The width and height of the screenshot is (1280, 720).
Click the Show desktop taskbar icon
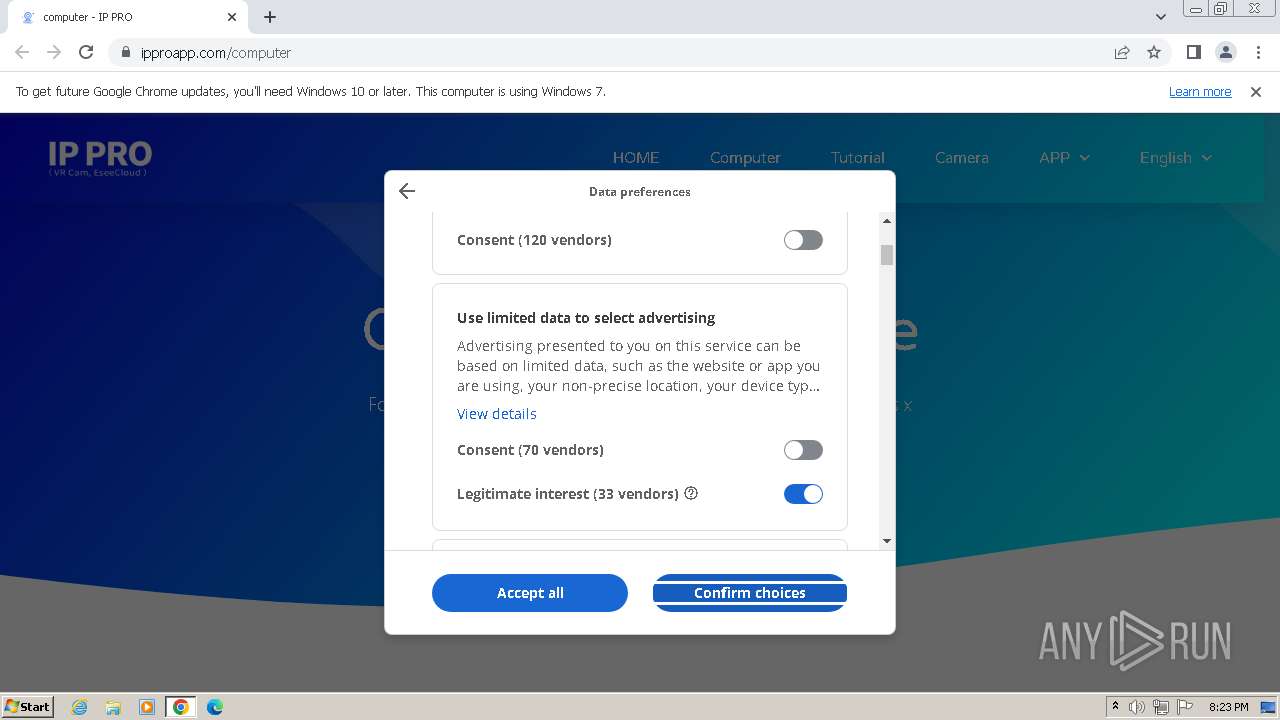(1268, 707)
